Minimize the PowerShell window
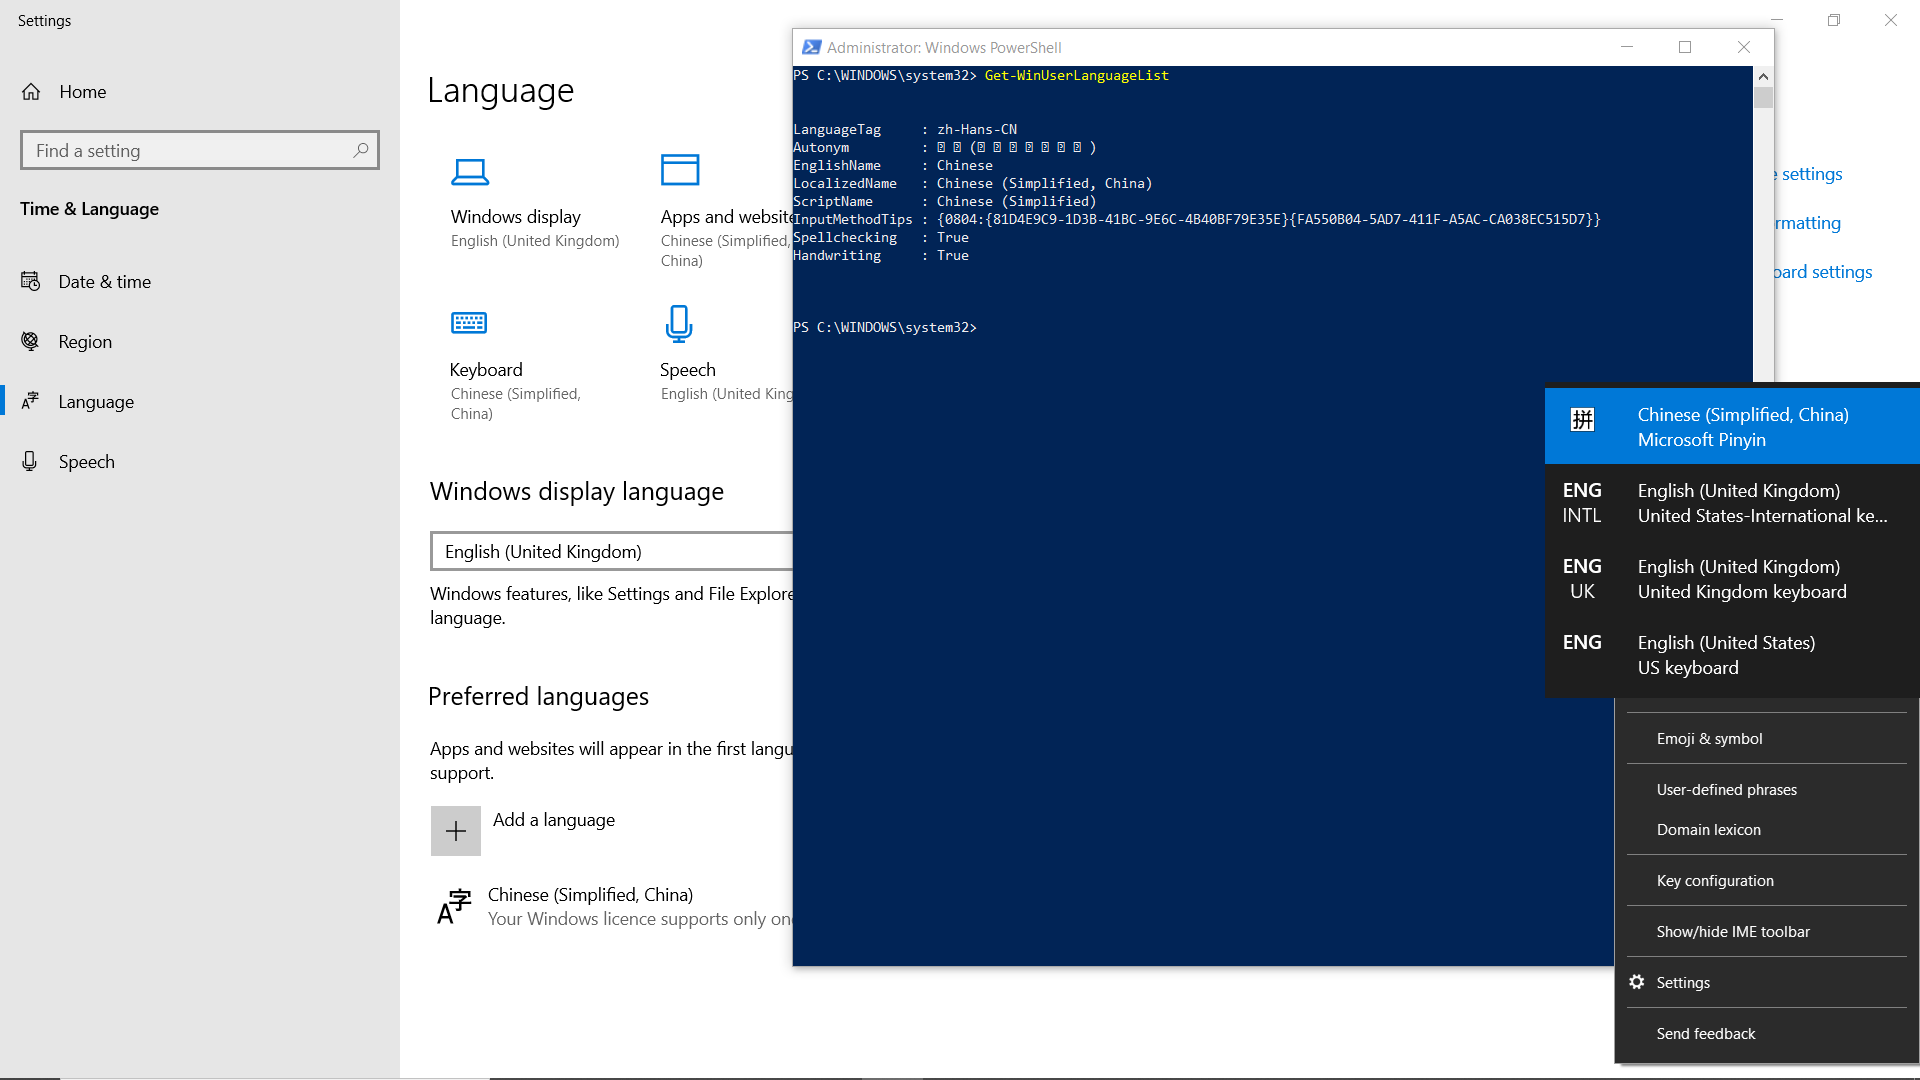The image size is (1920, 1080). coord(1627,47)
